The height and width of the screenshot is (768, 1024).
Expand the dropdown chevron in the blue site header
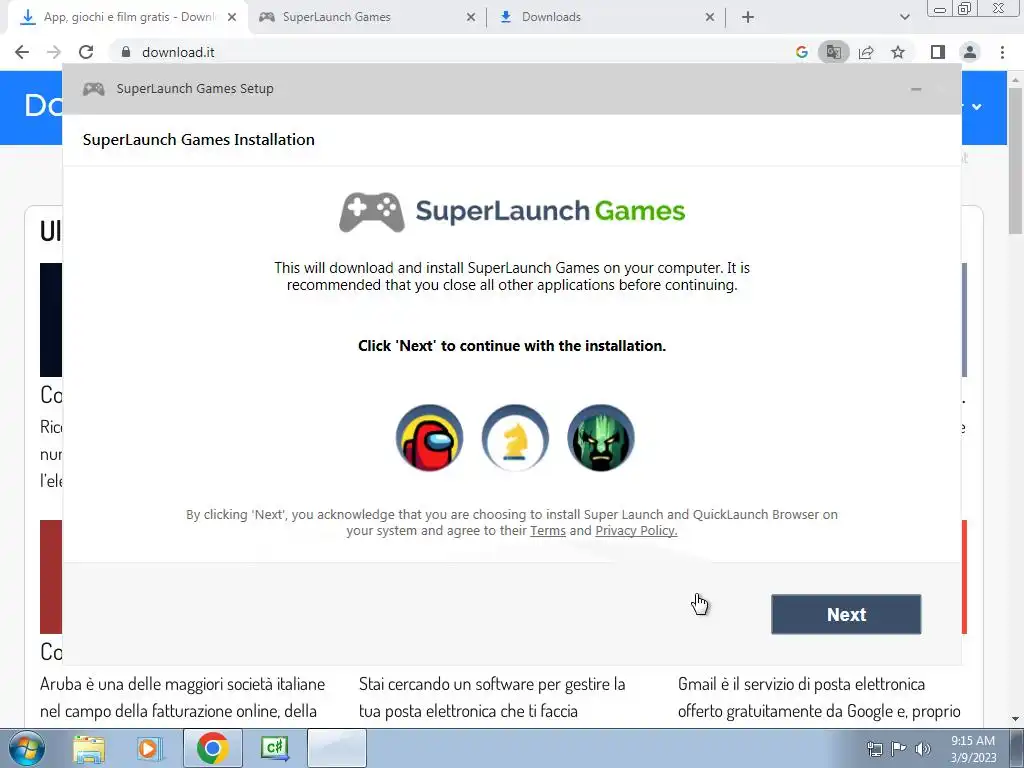976,106
